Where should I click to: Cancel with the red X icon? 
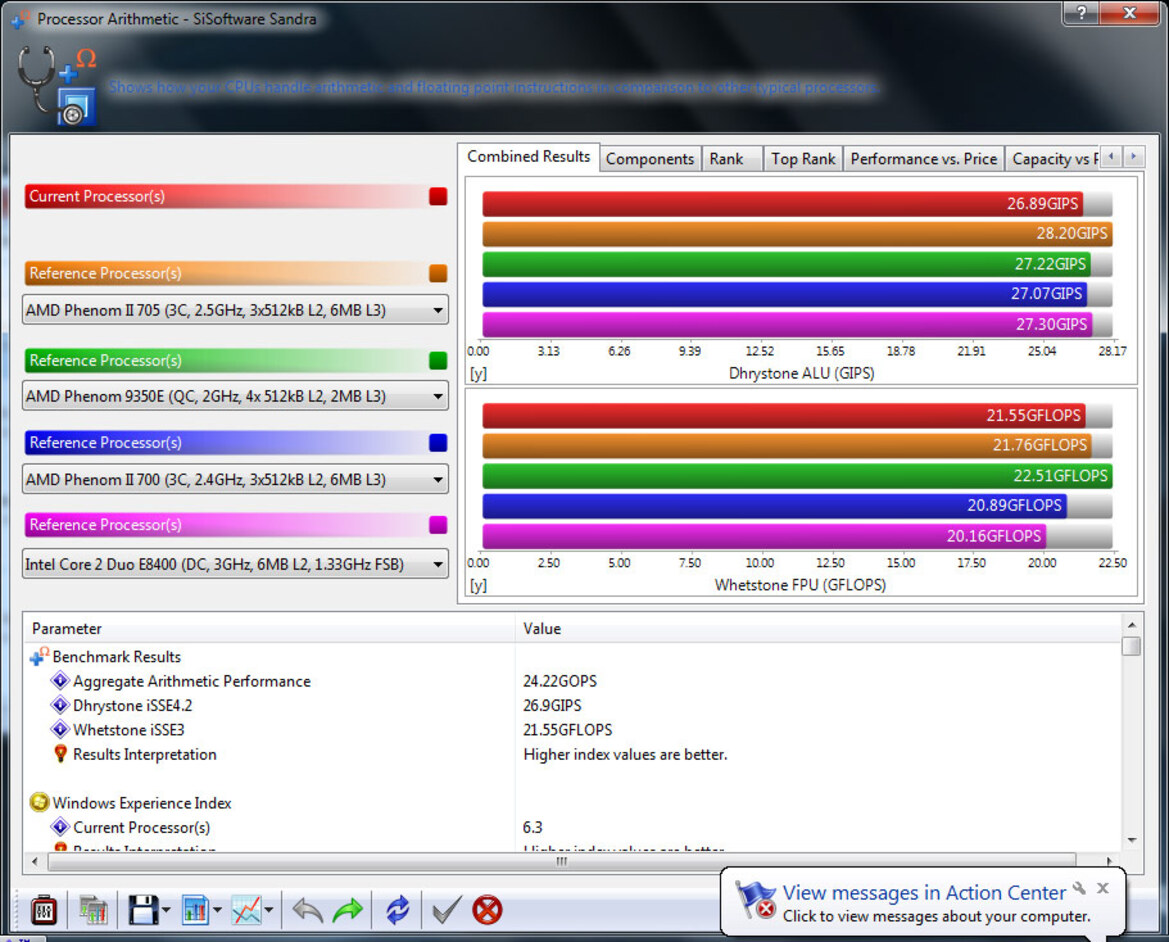[488, 910]
